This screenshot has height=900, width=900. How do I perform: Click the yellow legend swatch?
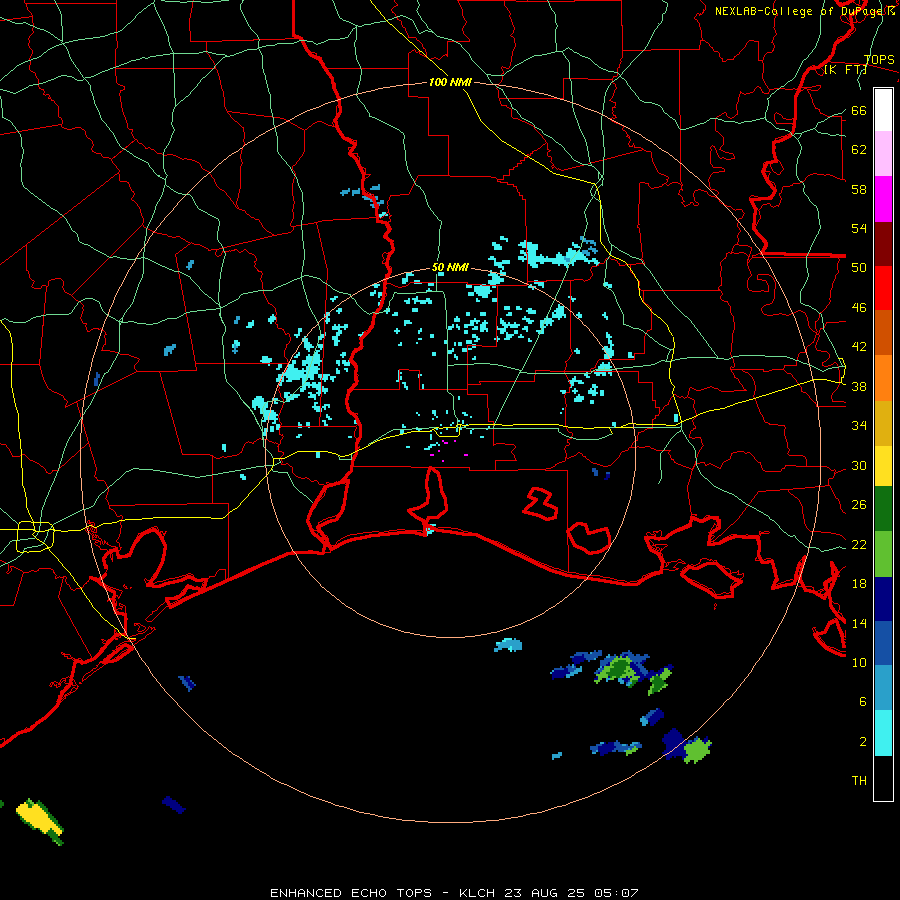(883, 466)
